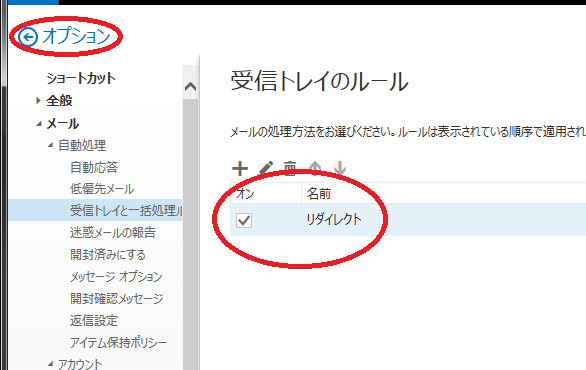Open 低優先メール settings
The image size is (586, 370).
point(102,189)
